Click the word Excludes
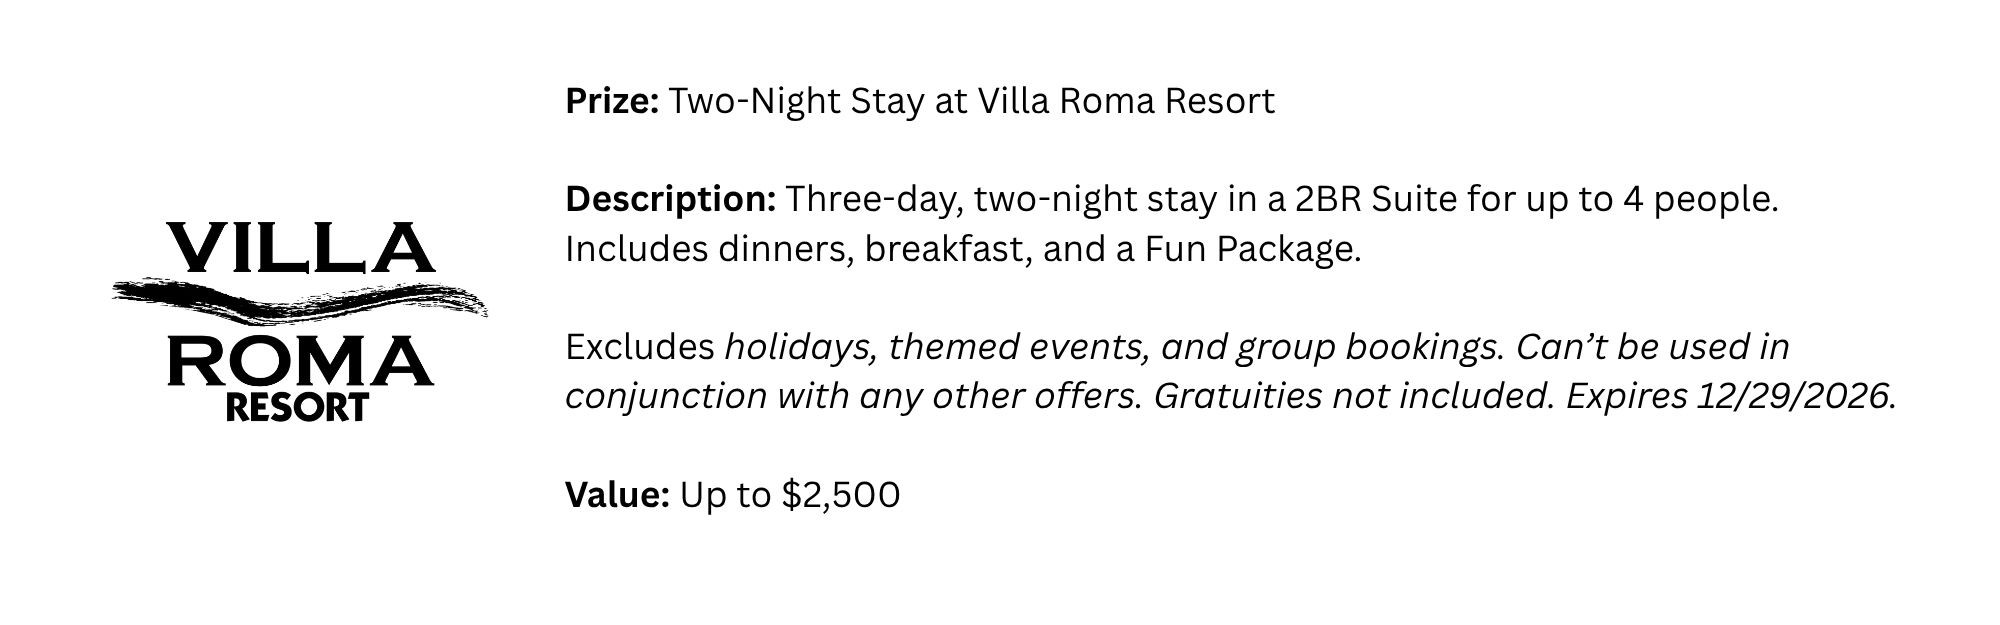 [x=640, y=347]
